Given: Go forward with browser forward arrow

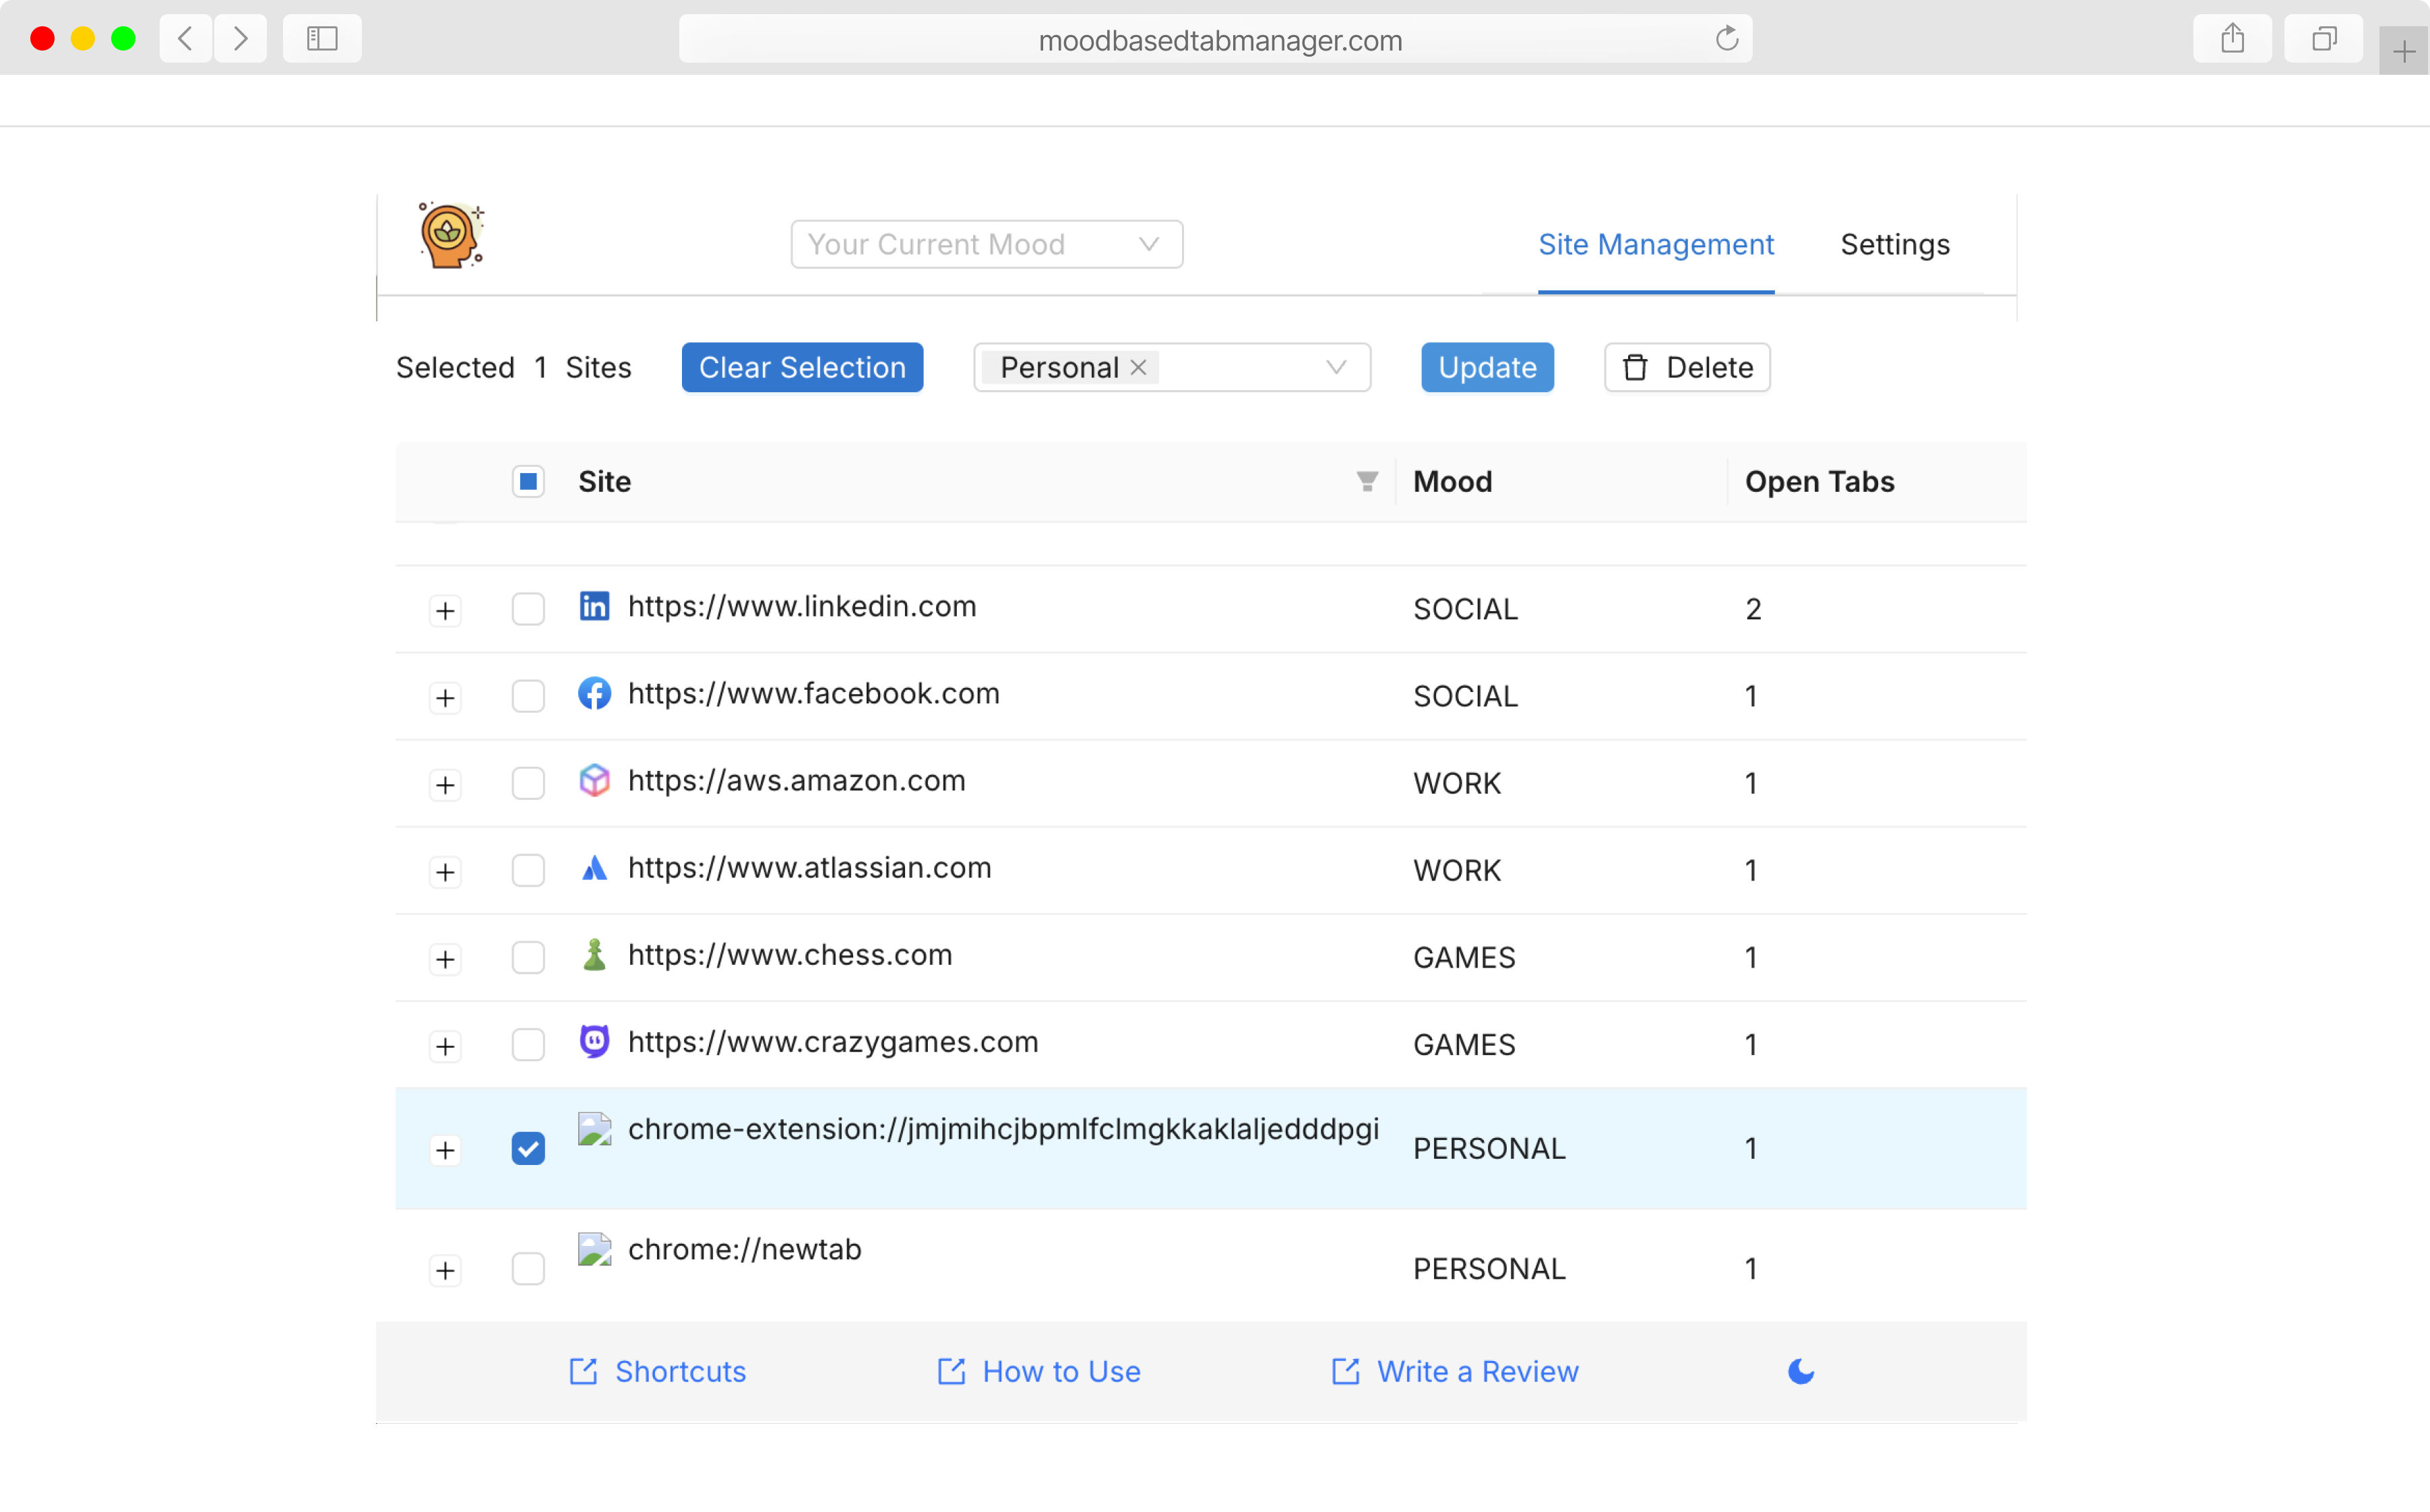Looking at the screenshot, I should pos(240,39).
